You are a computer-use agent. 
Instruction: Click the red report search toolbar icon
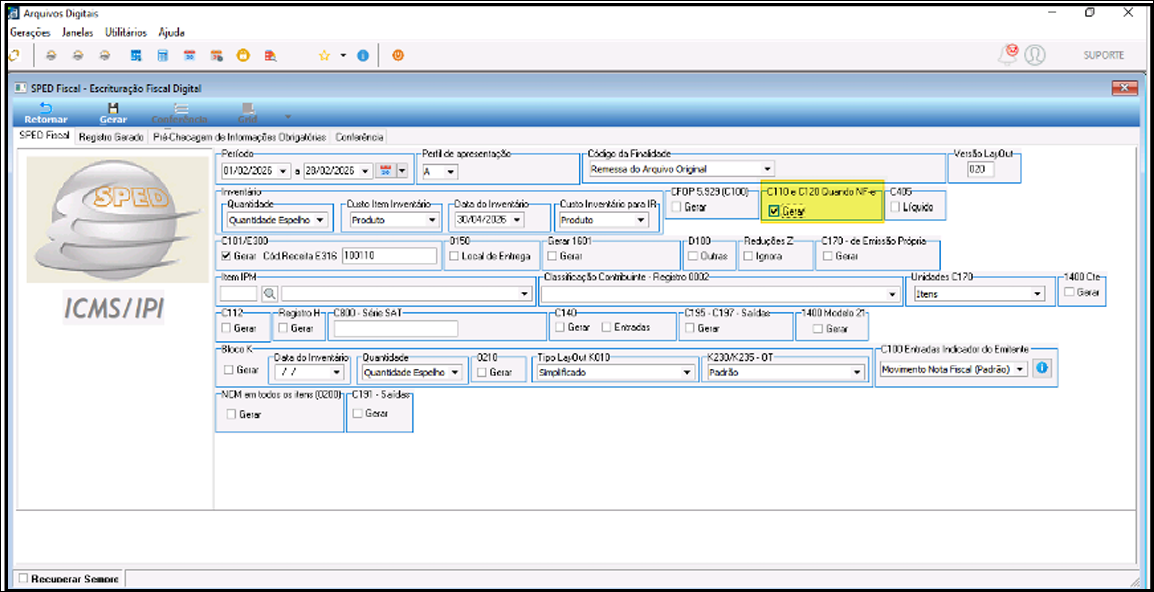(270, 55)
